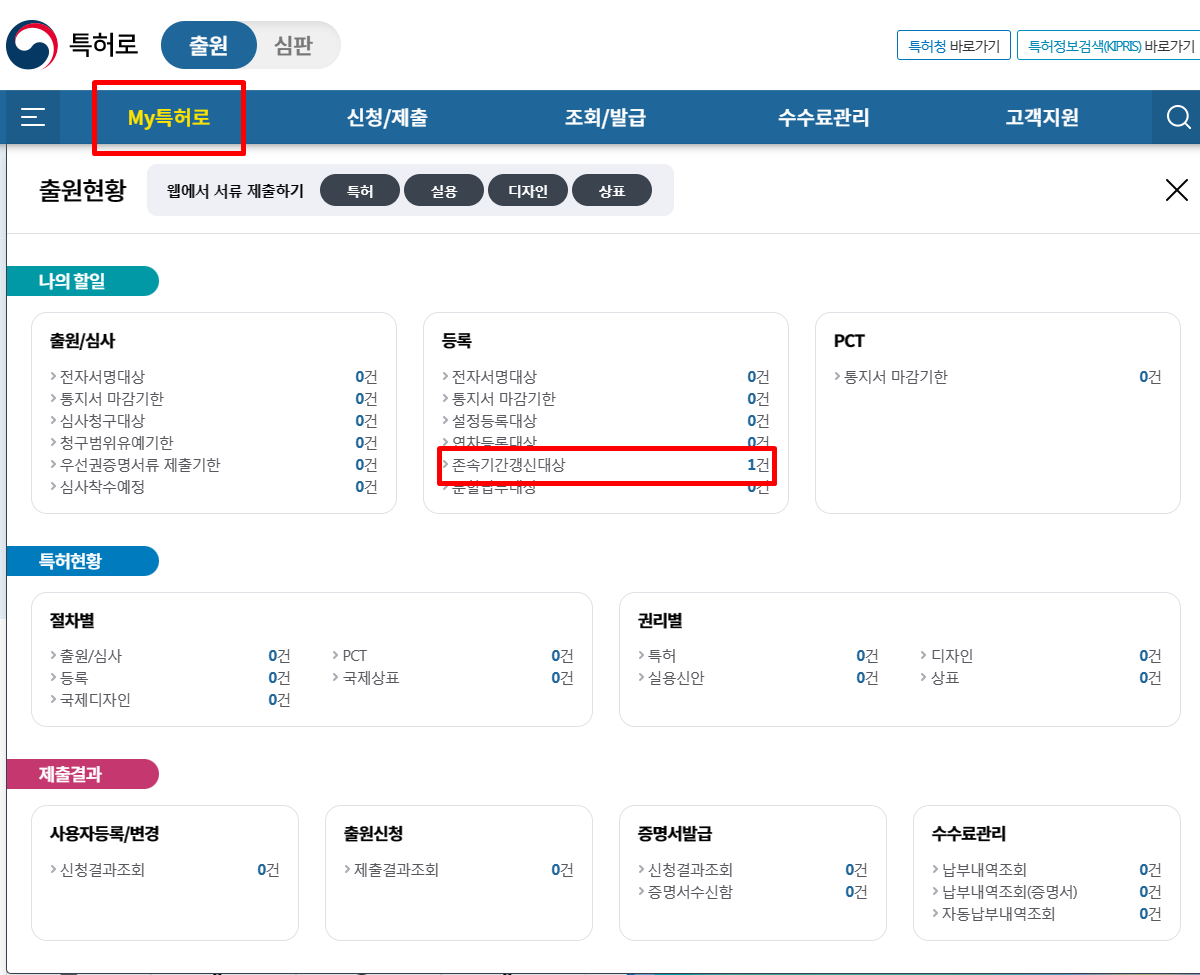Click the 0건 count beside 증명서수신함
This screenshot has width=1200, height=975.
coord(856,892)
